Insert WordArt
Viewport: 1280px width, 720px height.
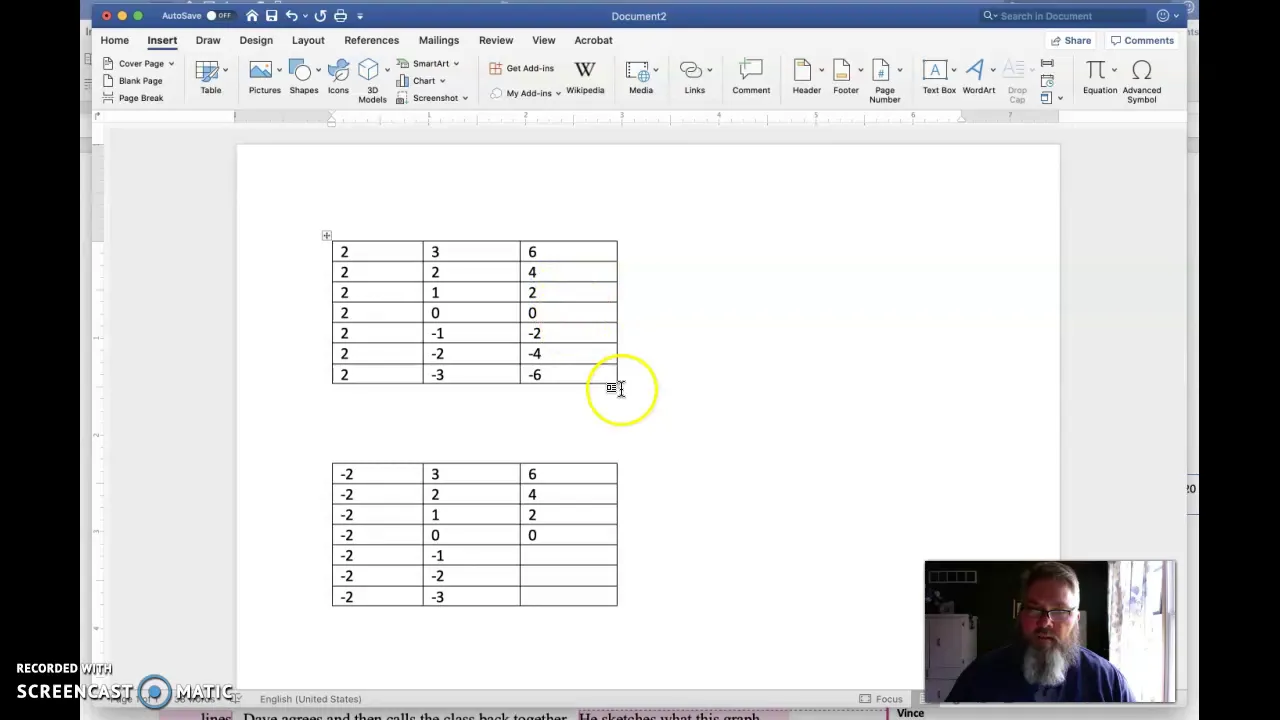[978, 78]
